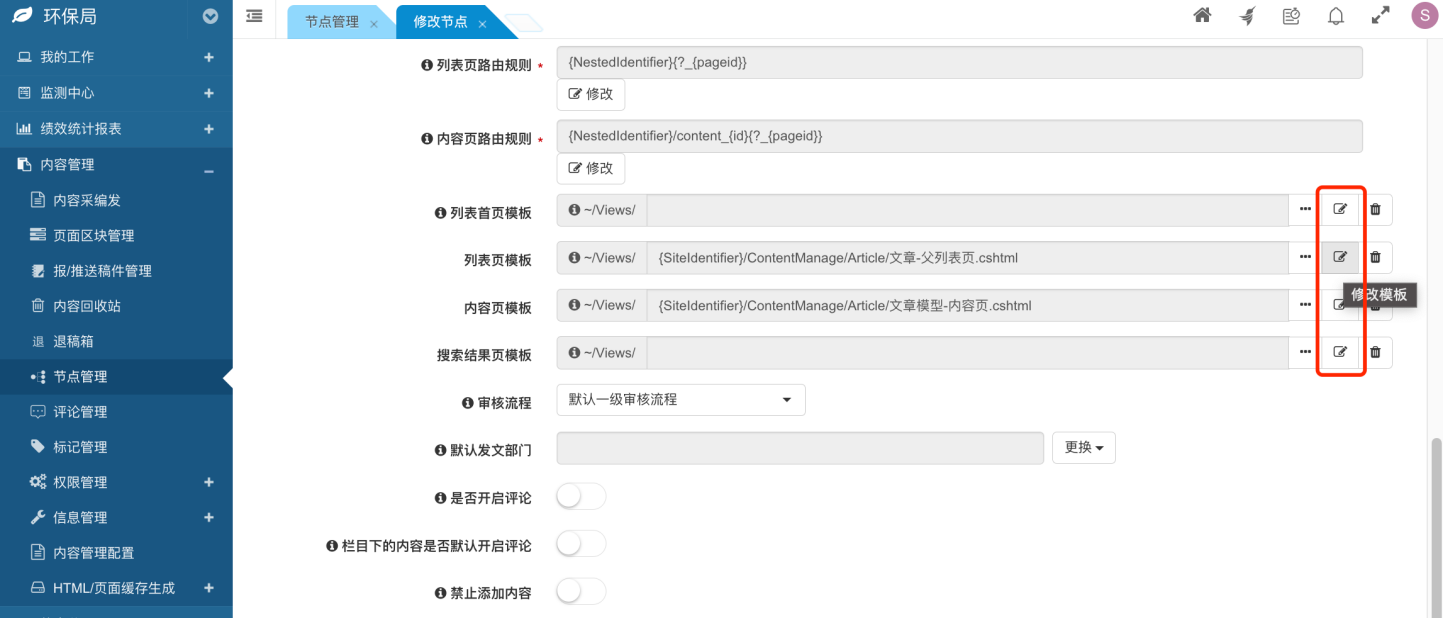The height and width of the screenshot is (618, 1443).
Task: Delete the 列表页模板 template via trash icon
Action: tap(1375, 258)
